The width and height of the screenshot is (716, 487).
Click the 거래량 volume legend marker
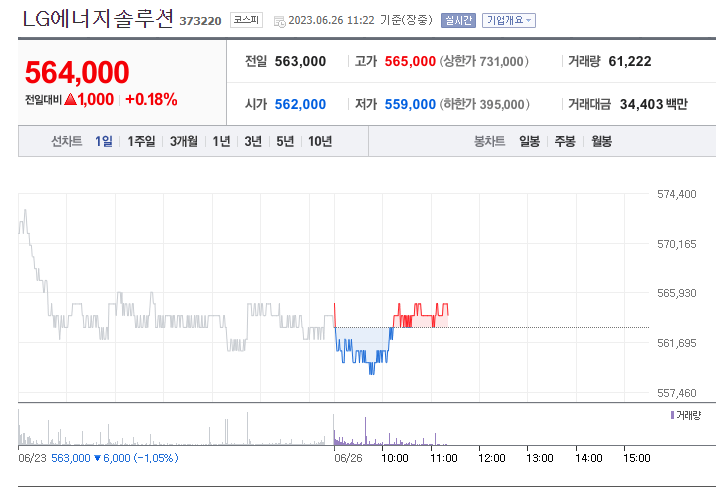coord(672,415)
